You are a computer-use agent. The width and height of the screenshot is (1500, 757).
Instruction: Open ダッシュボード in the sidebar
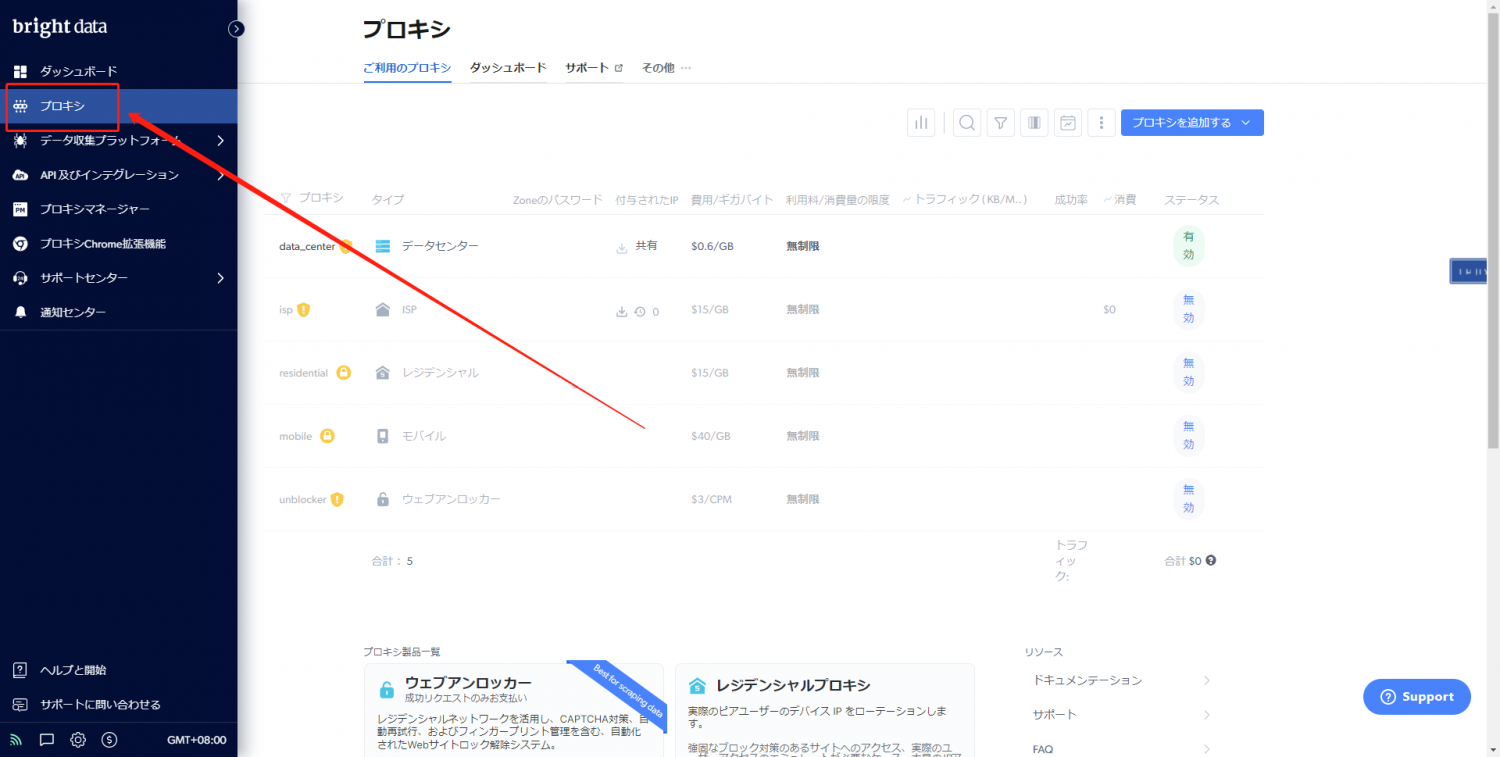pos(118,71)
